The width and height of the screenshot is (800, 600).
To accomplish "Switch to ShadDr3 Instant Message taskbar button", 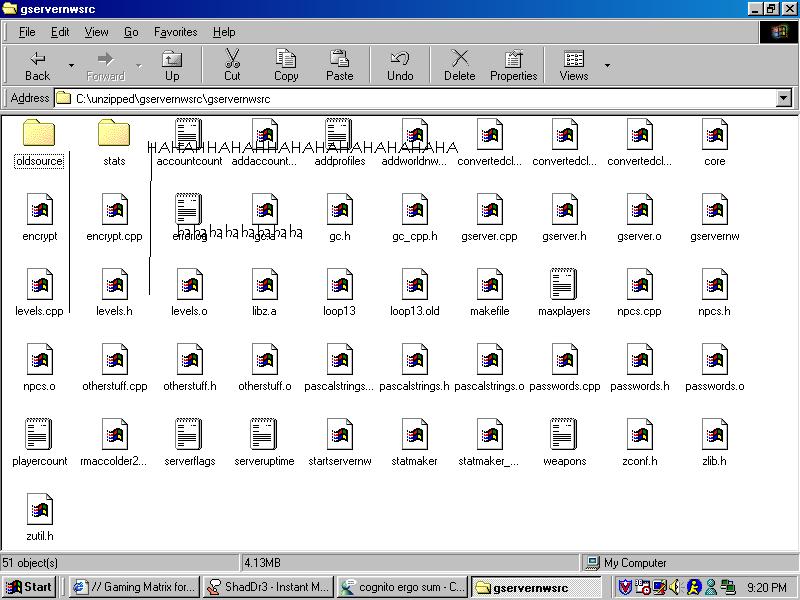I will click(x=268, y=587).
